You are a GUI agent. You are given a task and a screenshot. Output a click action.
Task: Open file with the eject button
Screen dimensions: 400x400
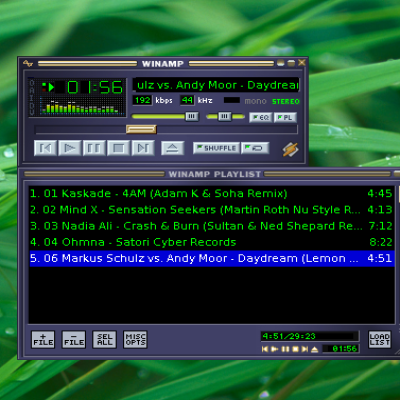(x=172, y=148)
